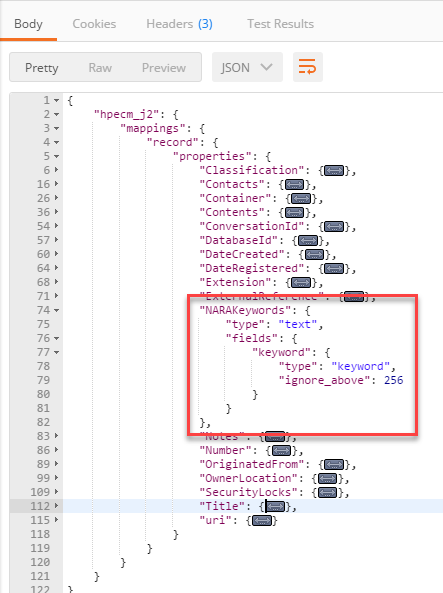This screenshot has height=593, width=443.
Task: Click the folded-code icon after OriginatedFrom
Action: click(334, 465)
